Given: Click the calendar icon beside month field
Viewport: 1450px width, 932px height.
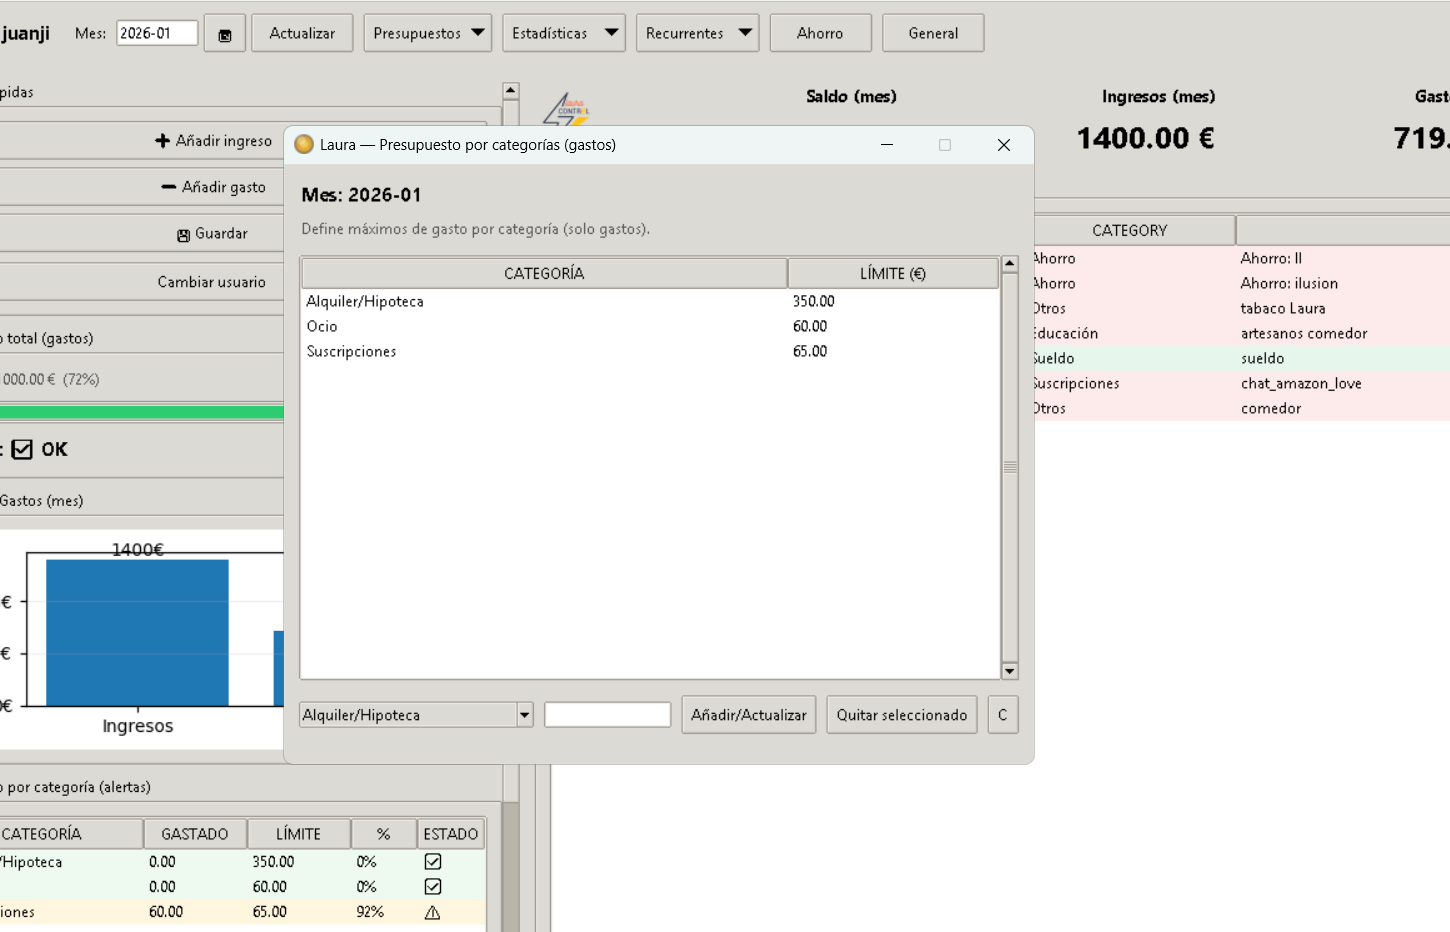Looking at the screenshot, I should (x=225, y=34).
